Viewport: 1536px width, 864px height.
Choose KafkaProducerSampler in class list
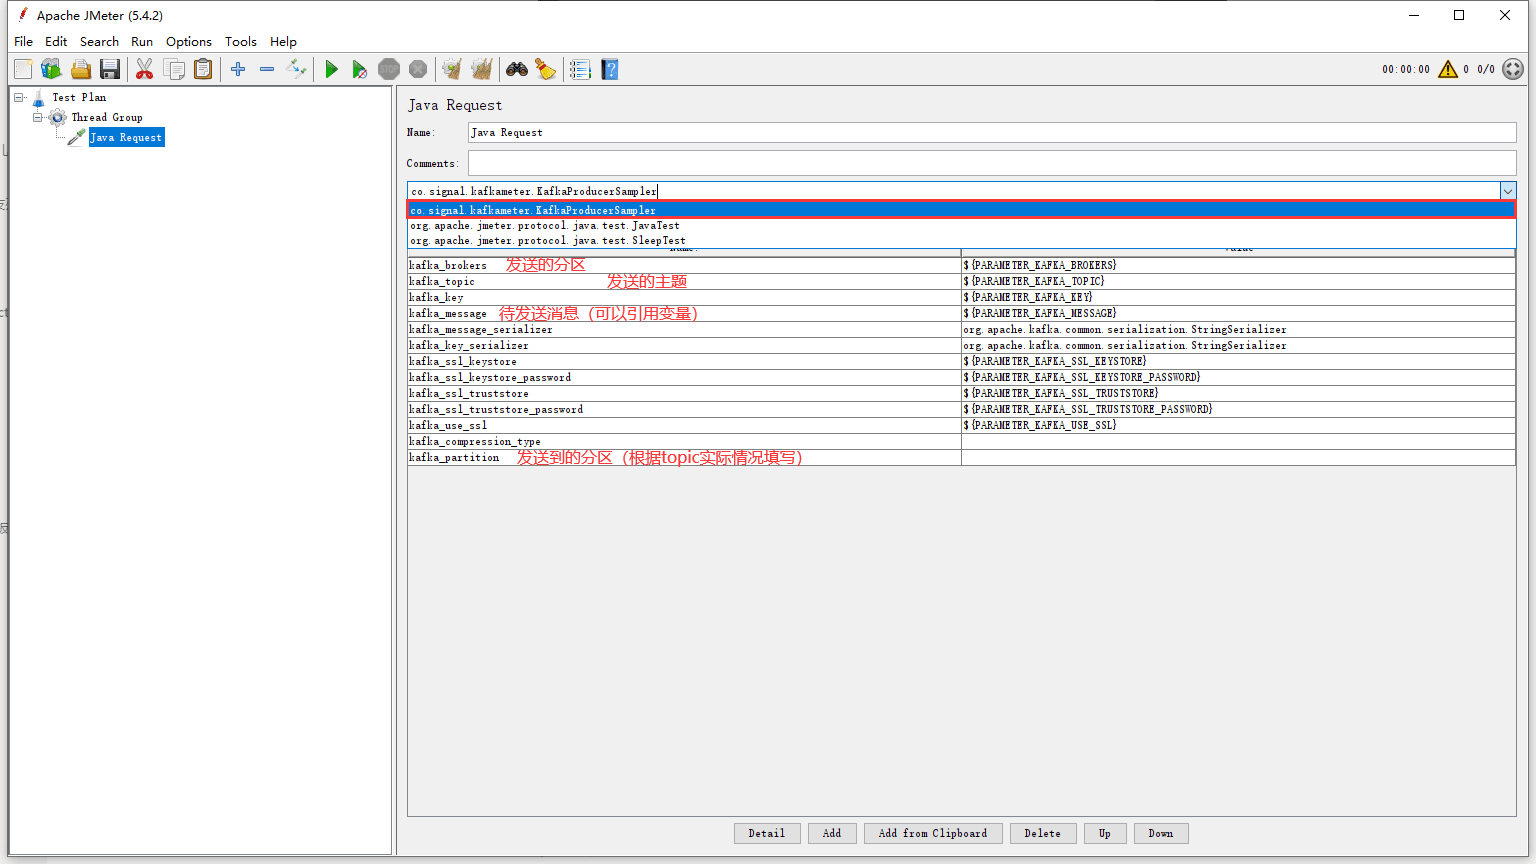[x=961, y=210]
